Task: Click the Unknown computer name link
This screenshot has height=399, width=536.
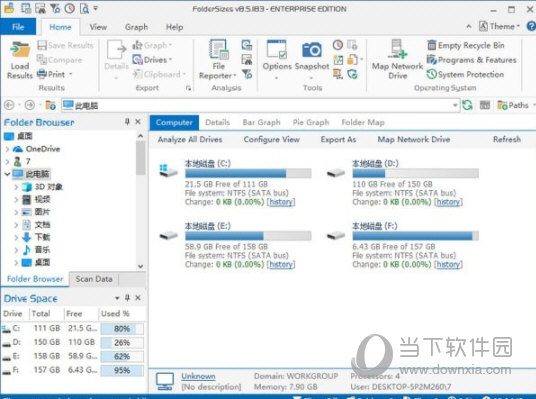Action: tap(198, 376)
